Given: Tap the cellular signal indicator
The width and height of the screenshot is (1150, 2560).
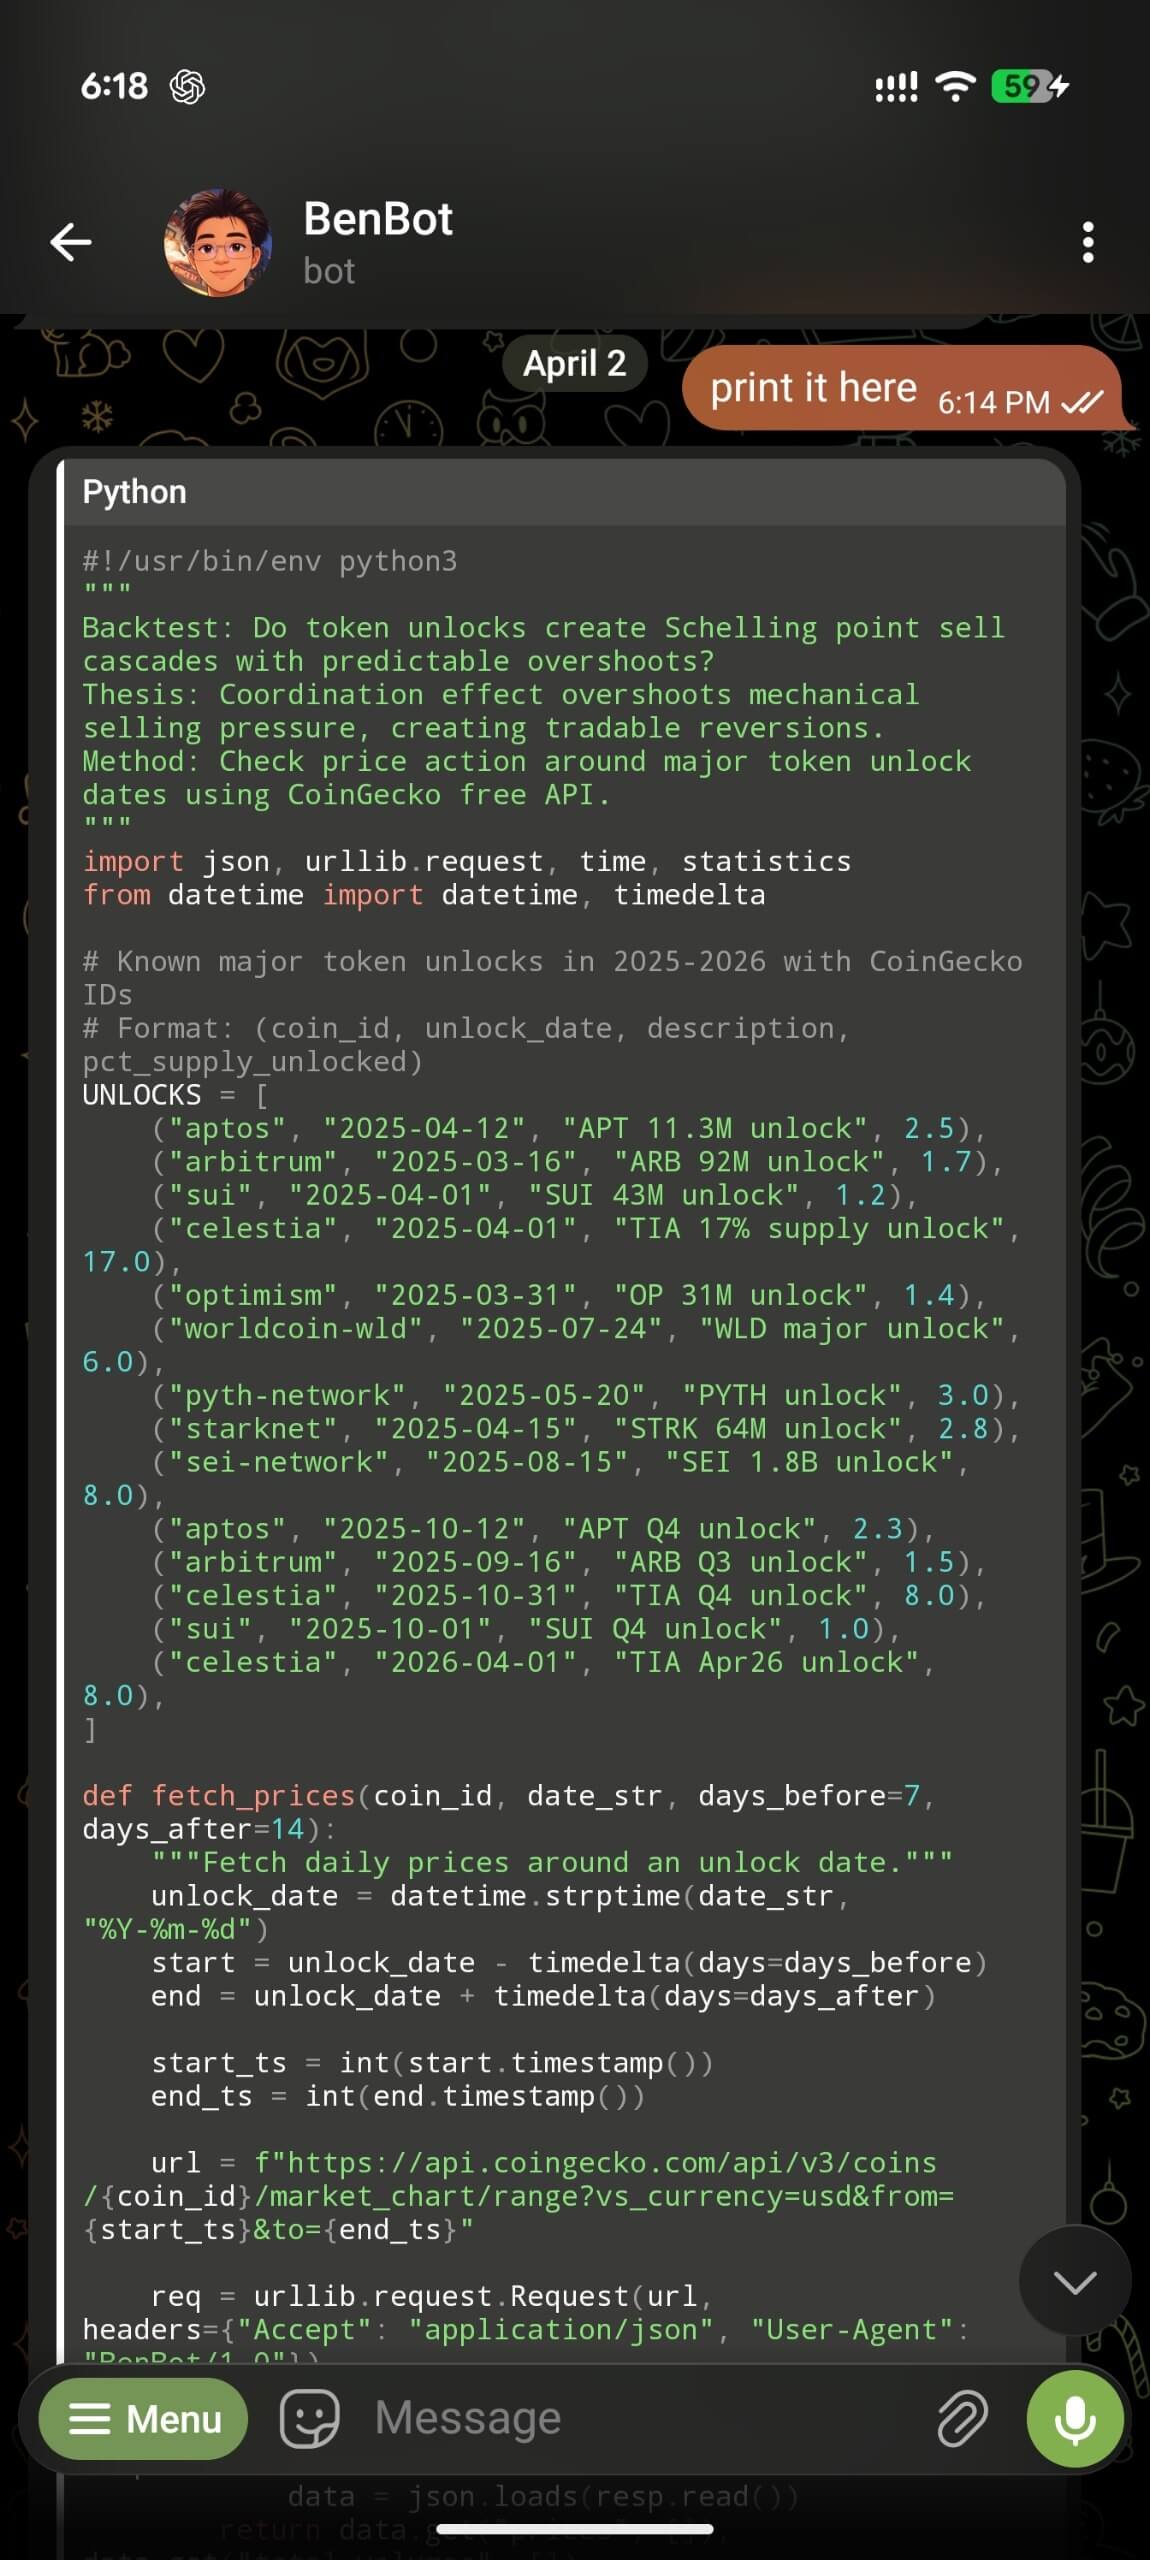Looking at the screenshot, I should pyautogui.click(x=896, y=87).
